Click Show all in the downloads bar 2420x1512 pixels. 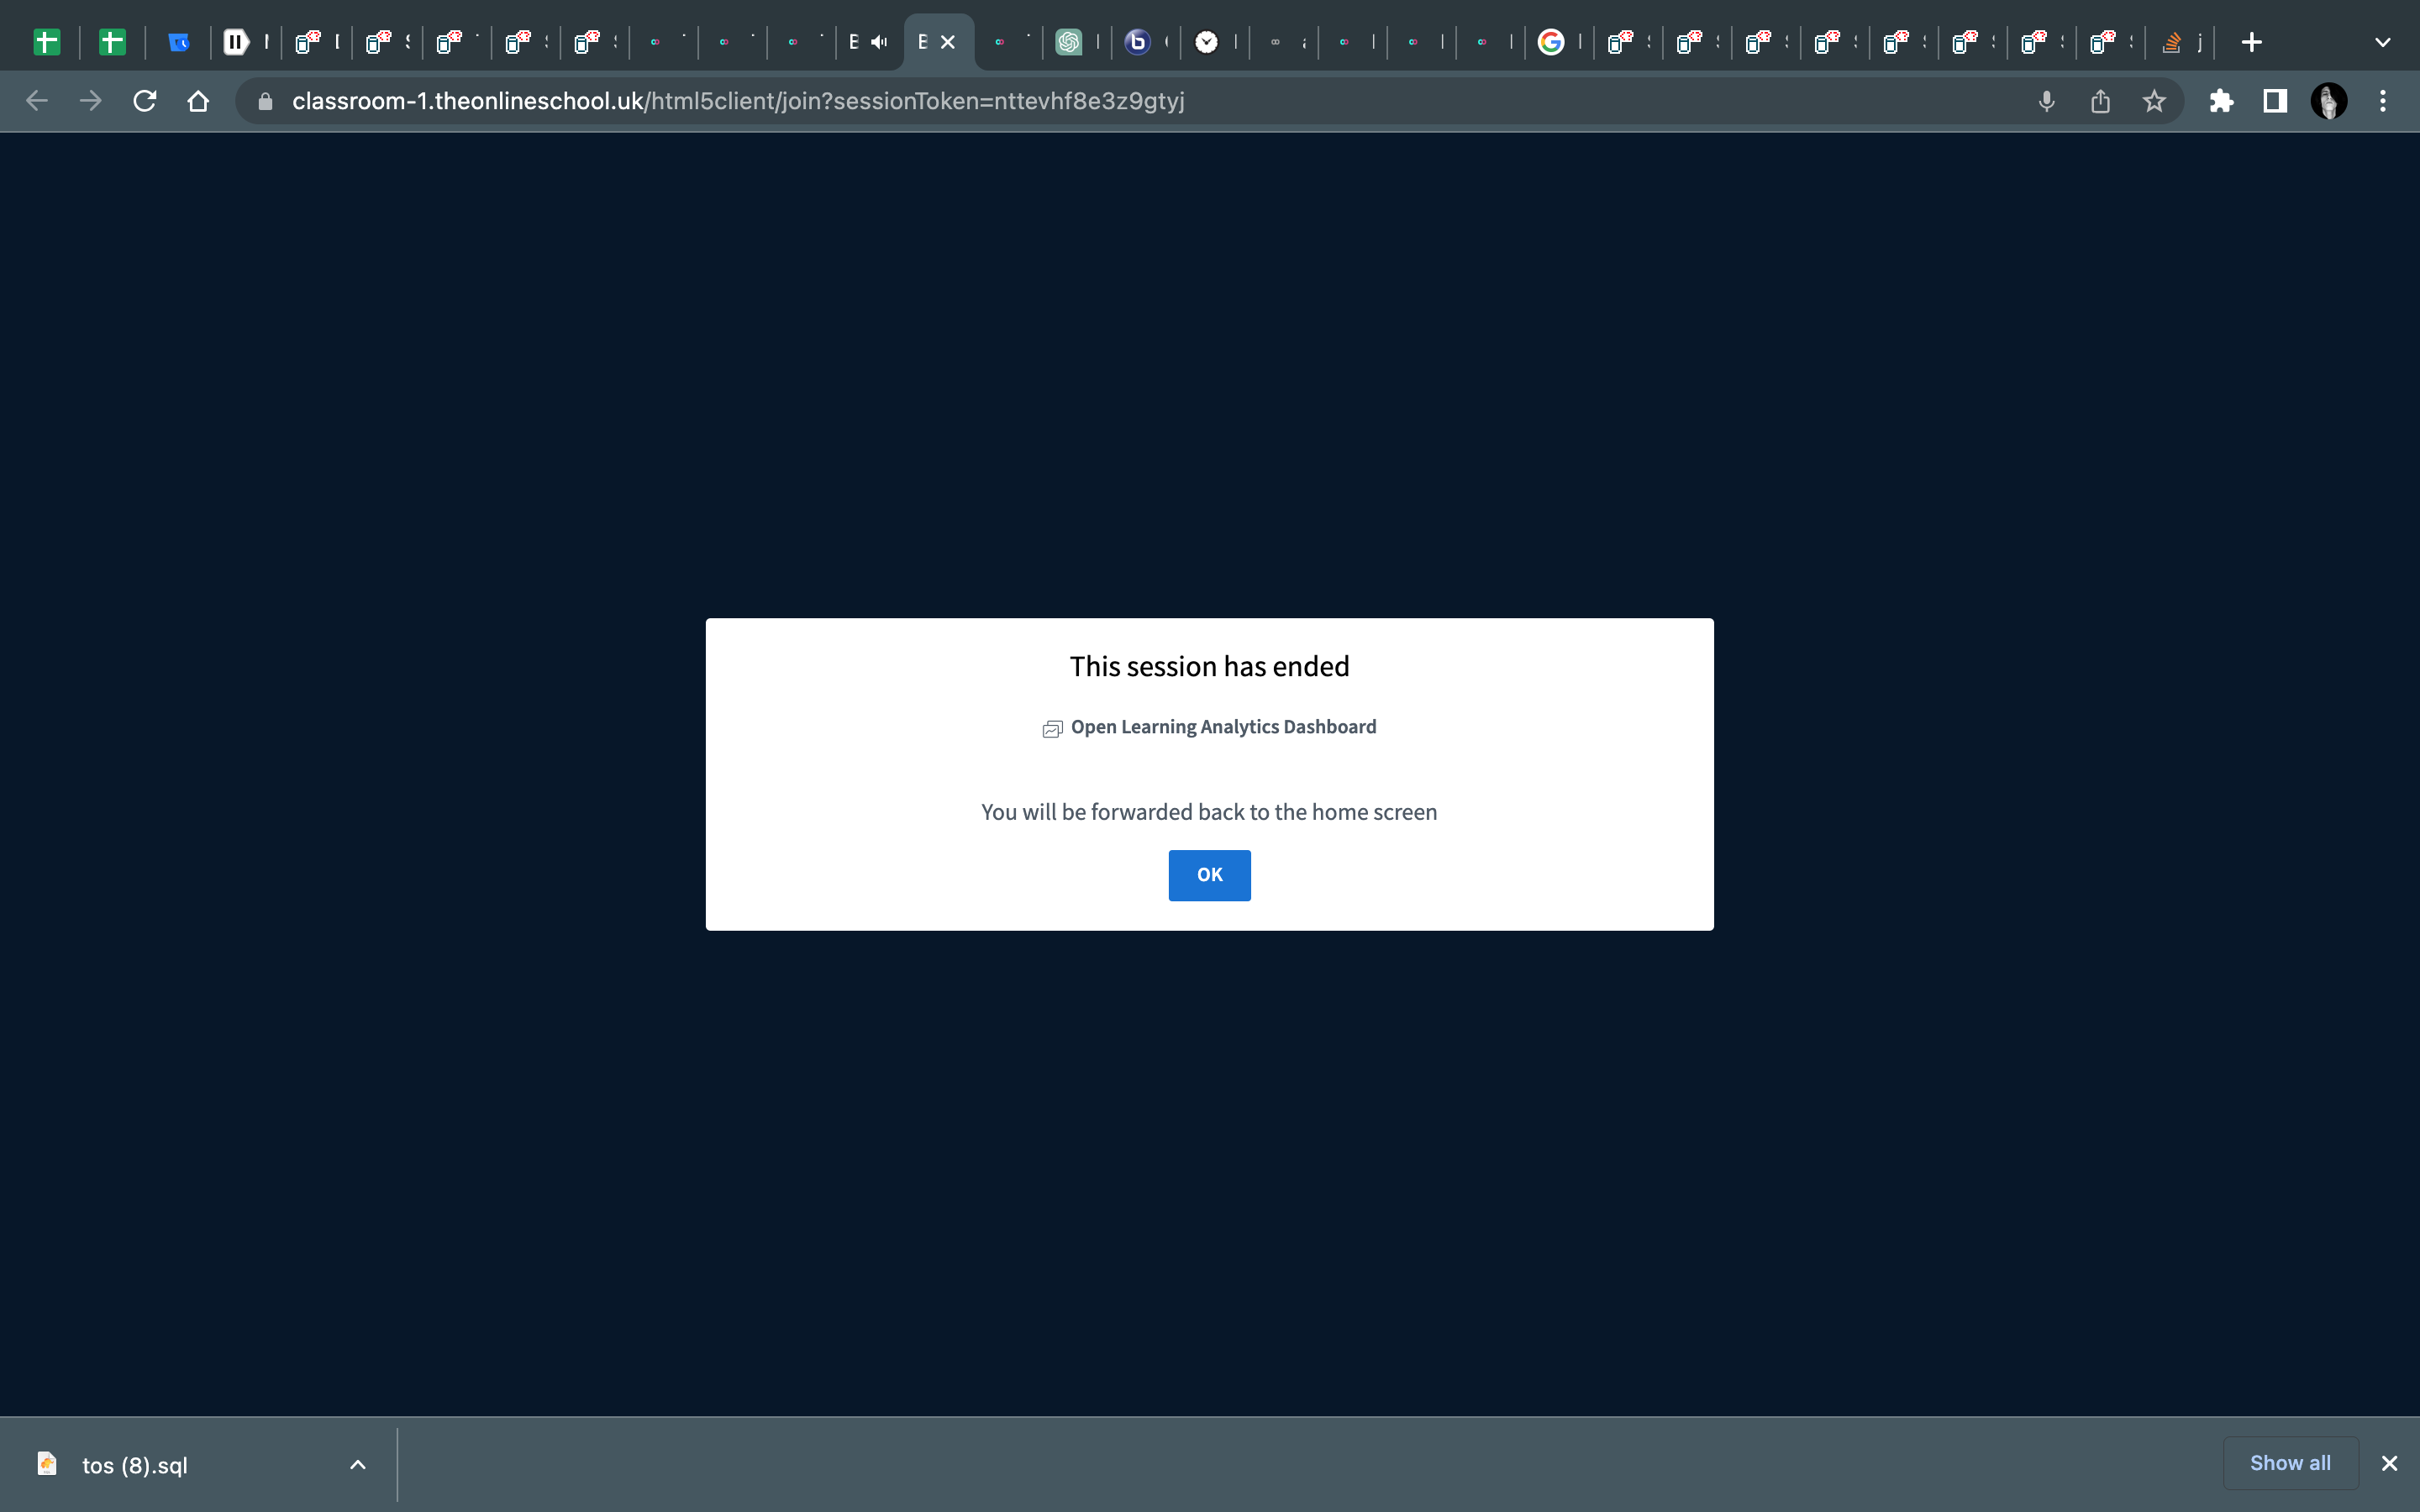point(2290,1462)
